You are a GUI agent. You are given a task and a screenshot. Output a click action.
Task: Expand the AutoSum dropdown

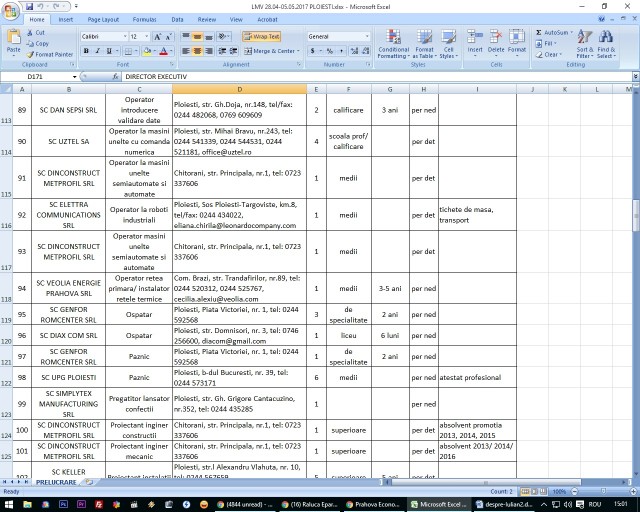[571, 33]
